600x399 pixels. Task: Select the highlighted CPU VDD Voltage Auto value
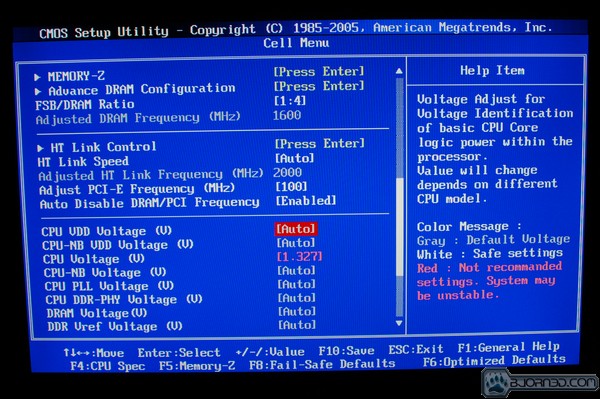296,229
